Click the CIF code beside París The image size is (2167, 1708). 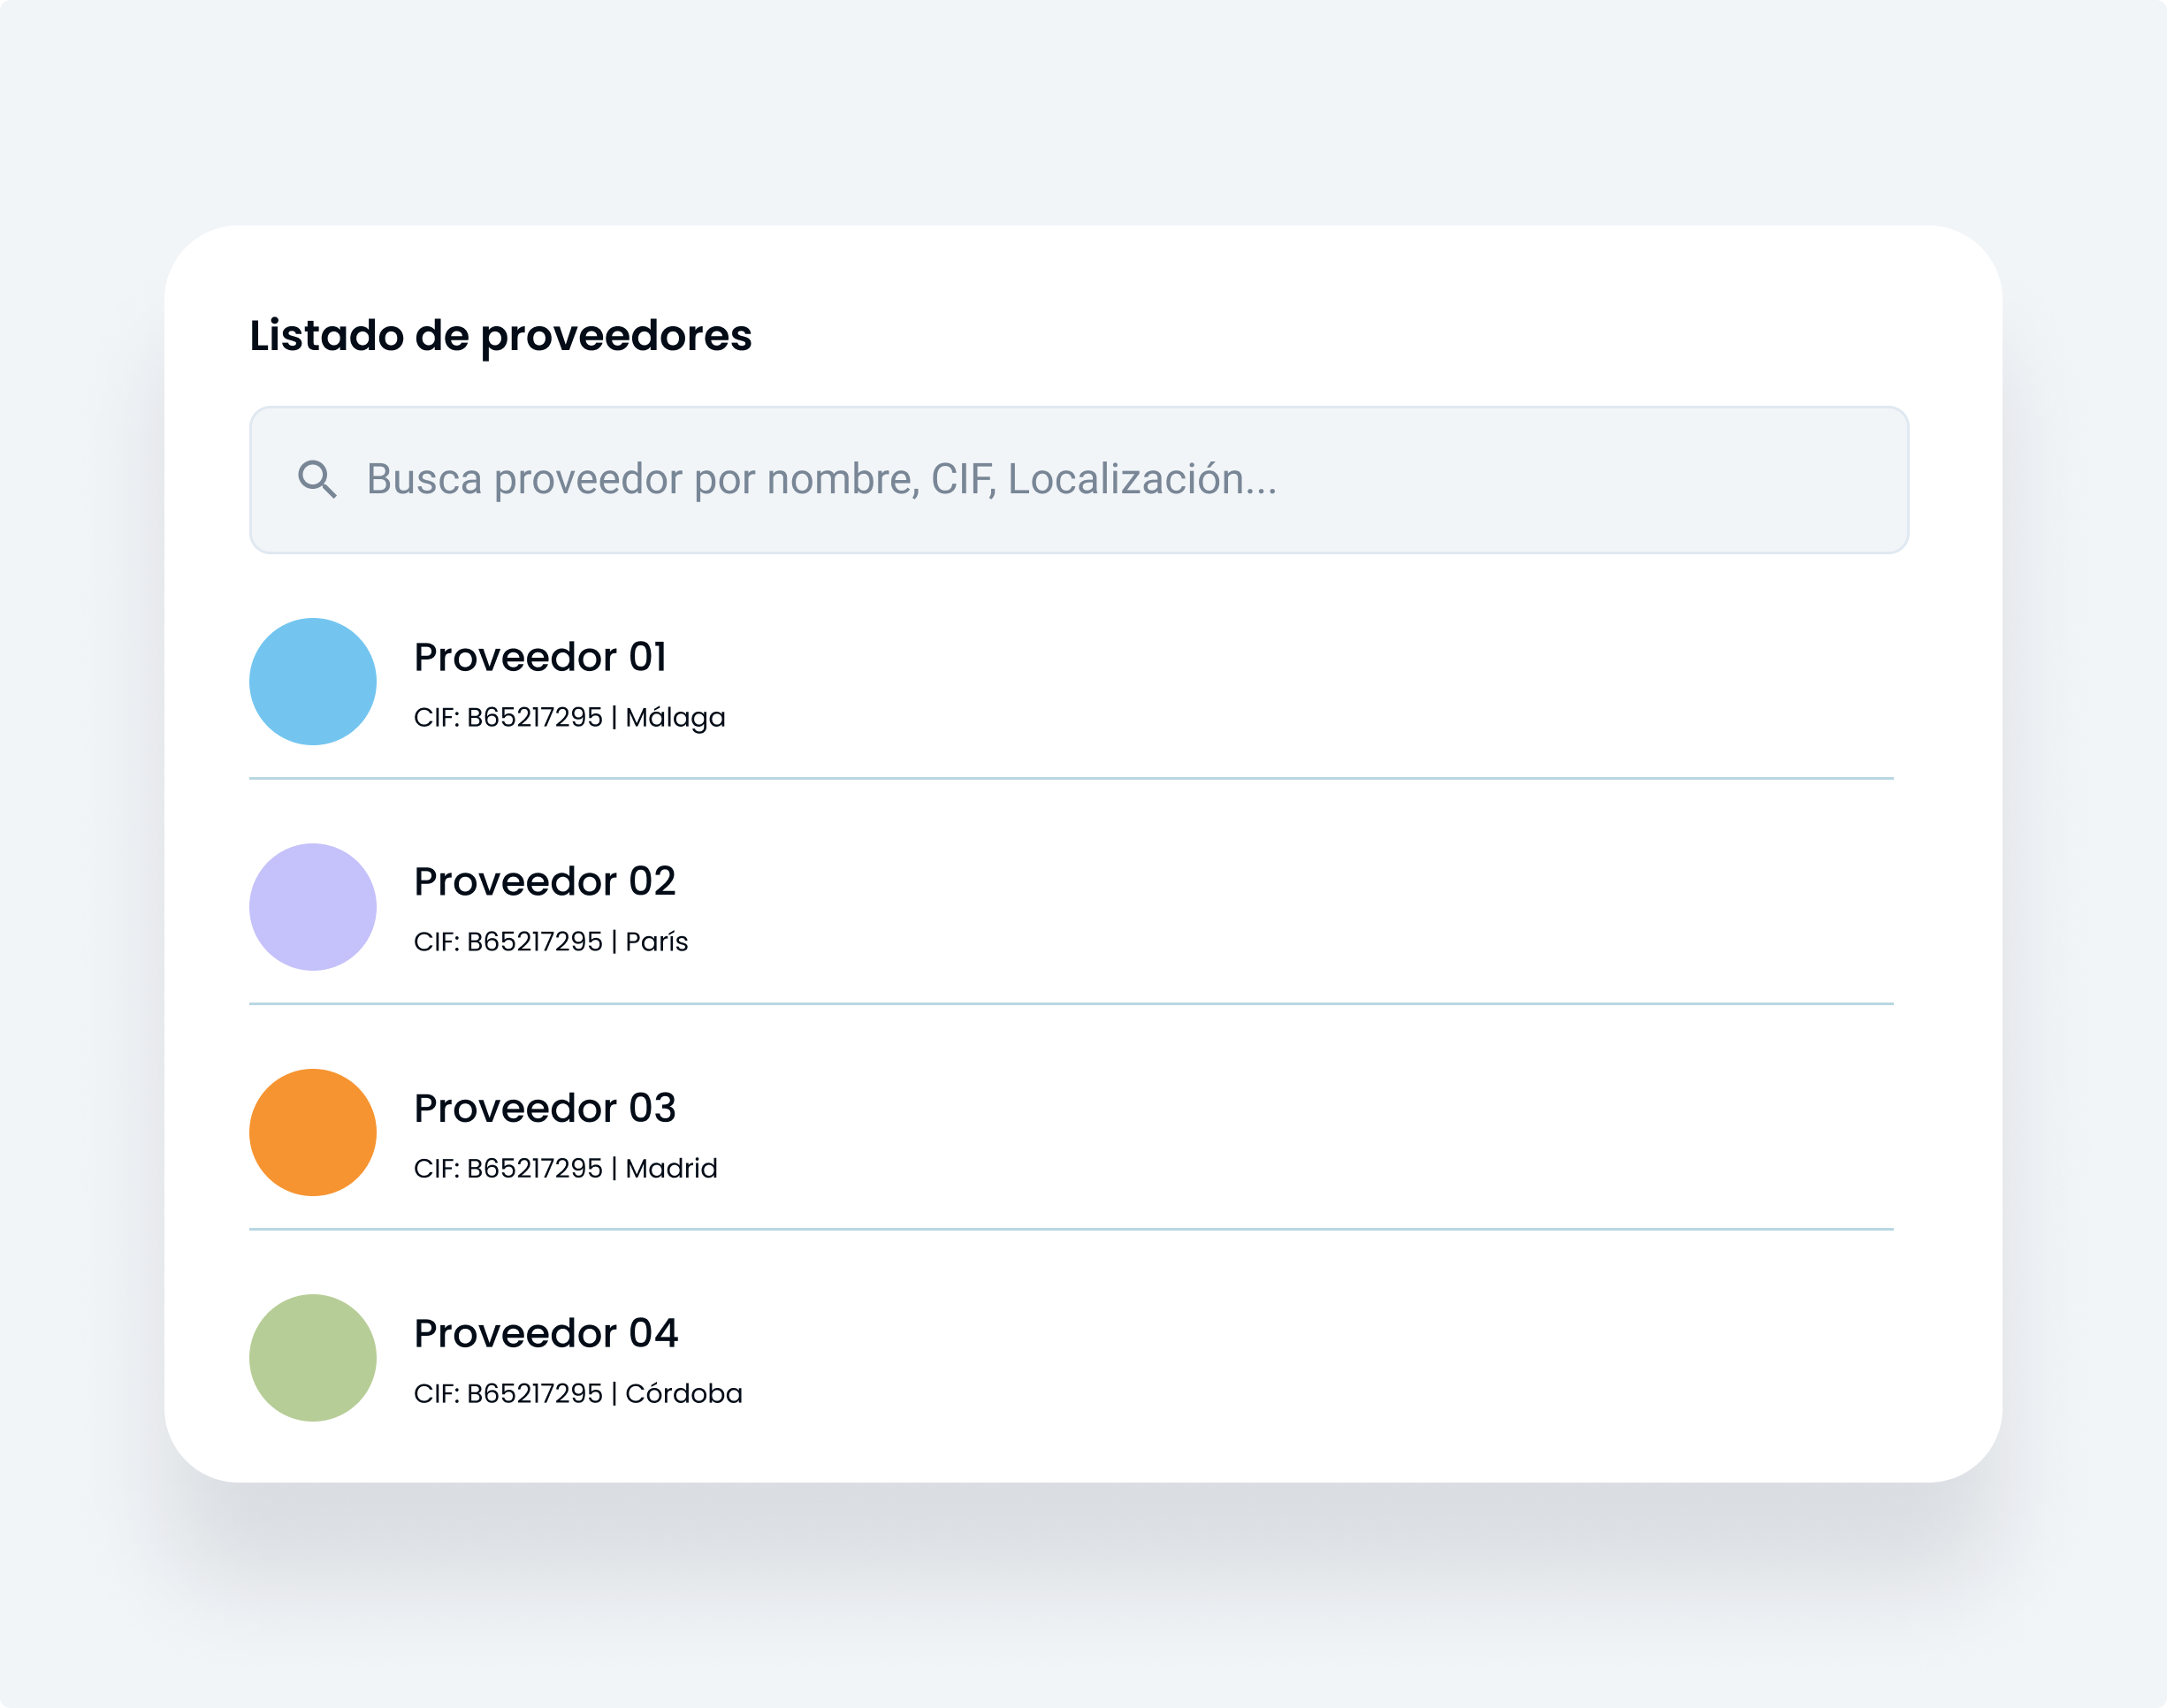pyautogui.click(x=508, y=942)
